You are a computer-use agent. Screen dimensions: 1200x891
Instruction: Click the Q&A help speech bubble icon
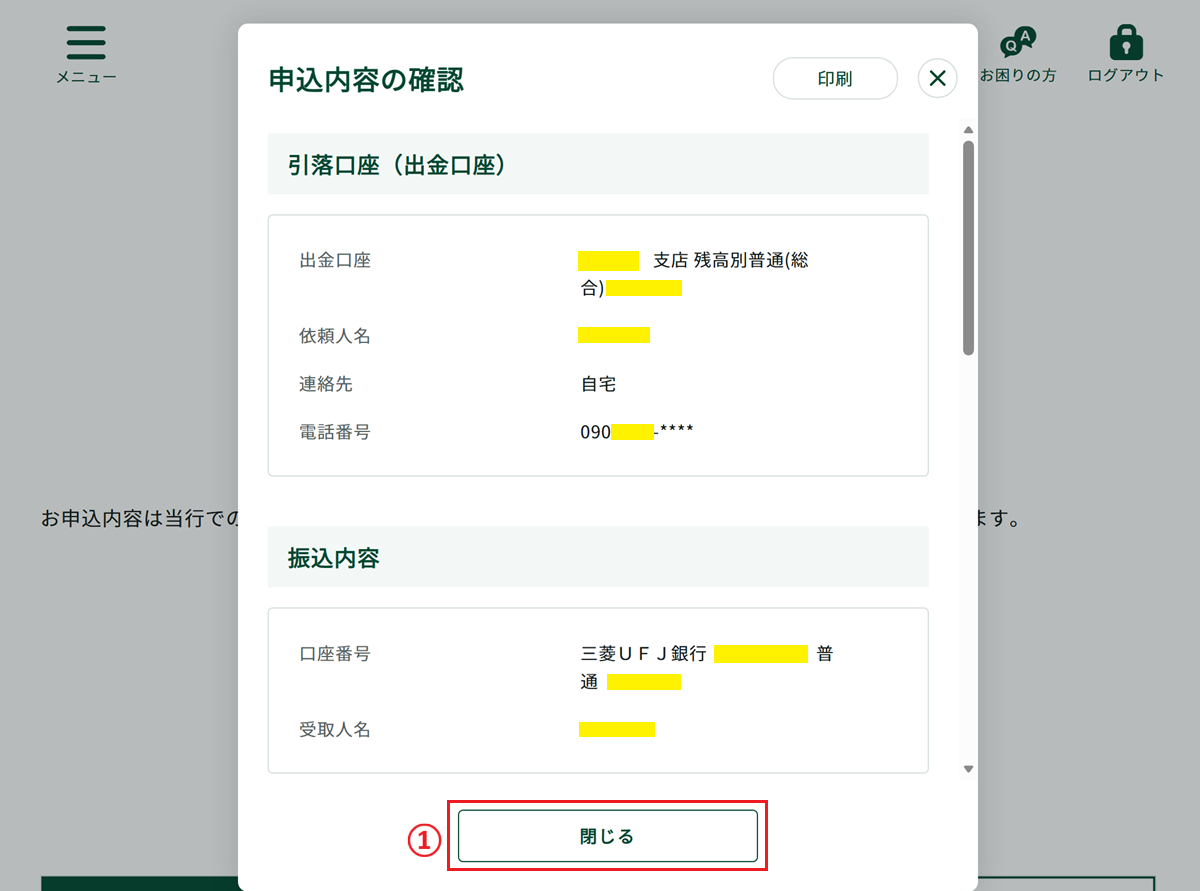[1017, 42]
